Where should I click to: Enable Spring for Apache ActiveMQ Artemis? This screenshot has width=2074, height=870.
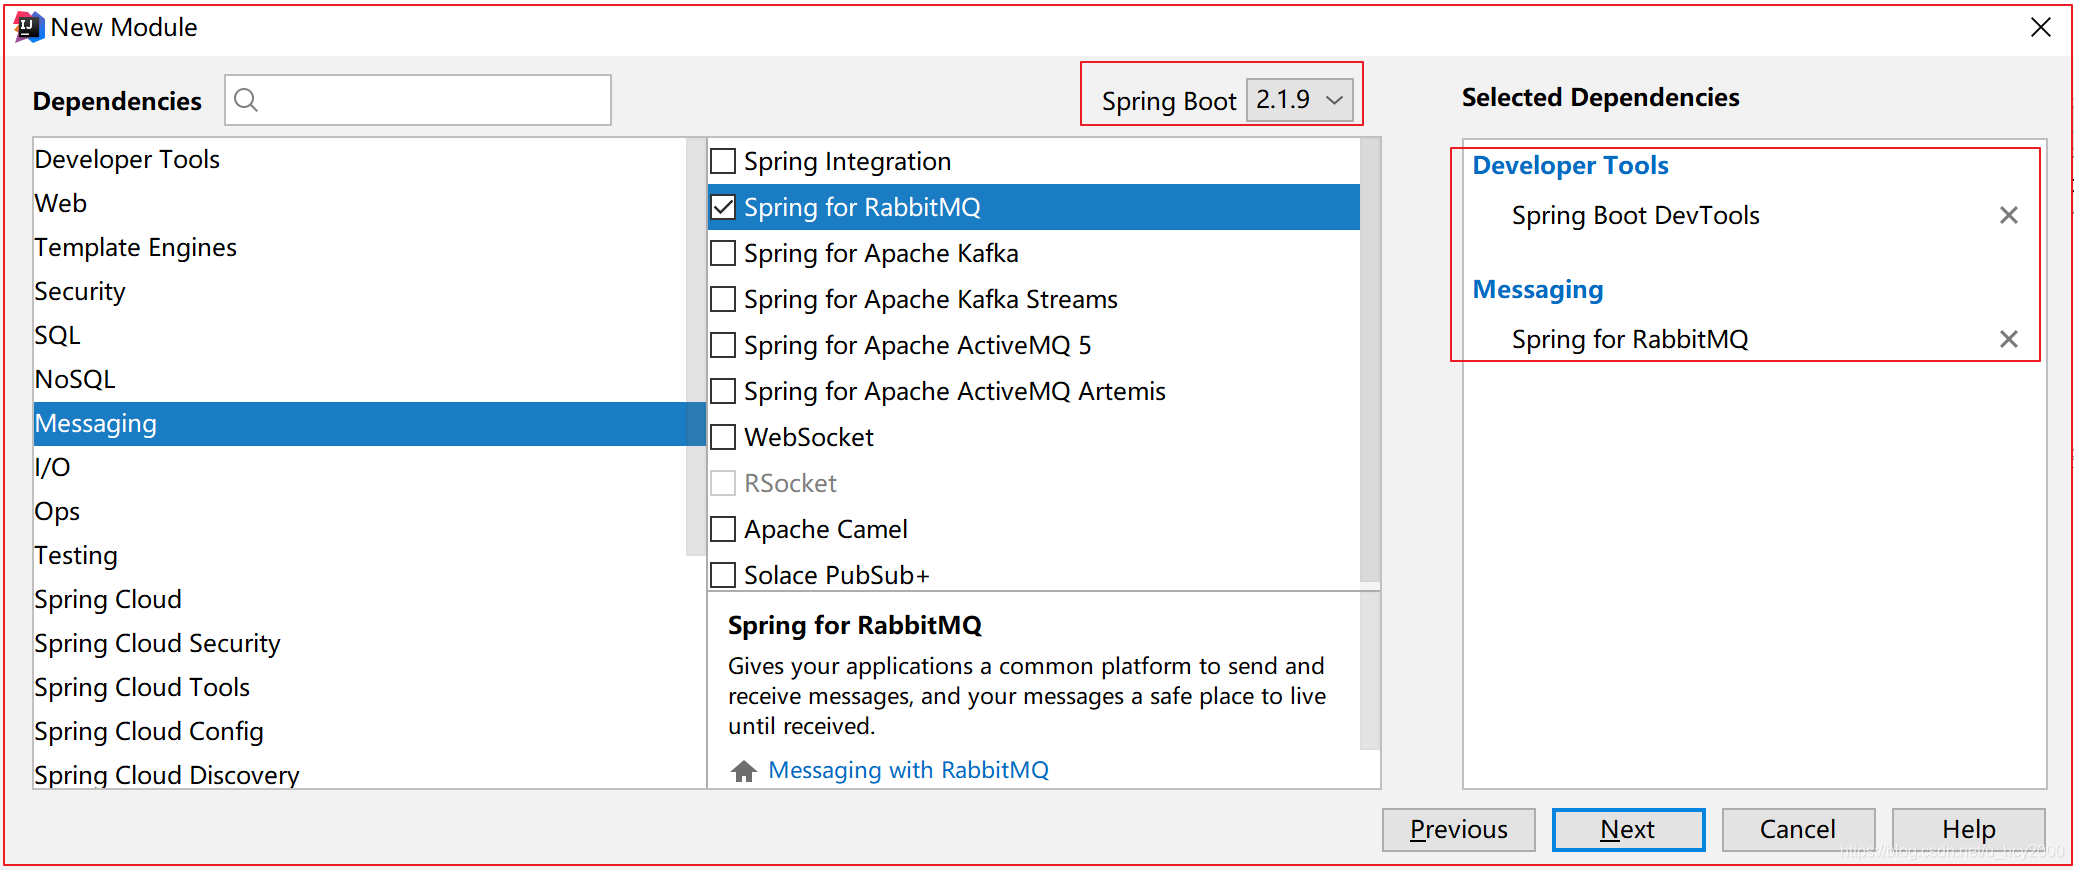[723, 391]
